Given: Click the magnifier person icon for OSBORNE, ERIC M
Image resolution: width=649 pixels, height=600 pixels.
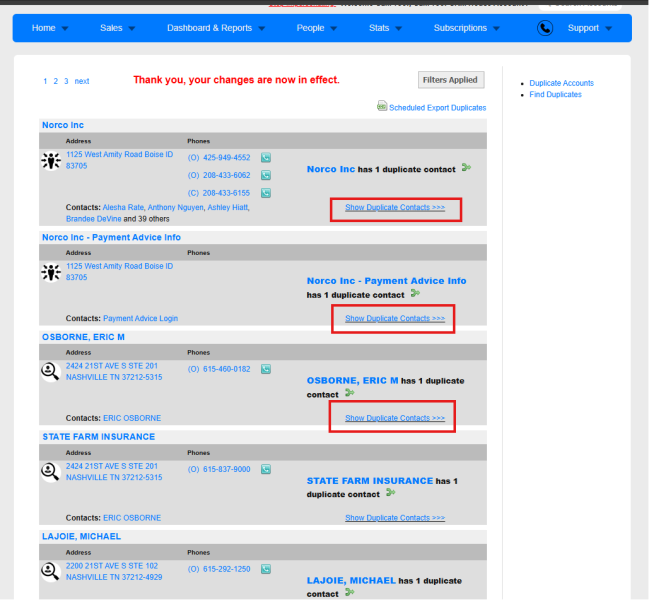Looking at the screenshot, I should pyautogui.click(x=50, y=372).
